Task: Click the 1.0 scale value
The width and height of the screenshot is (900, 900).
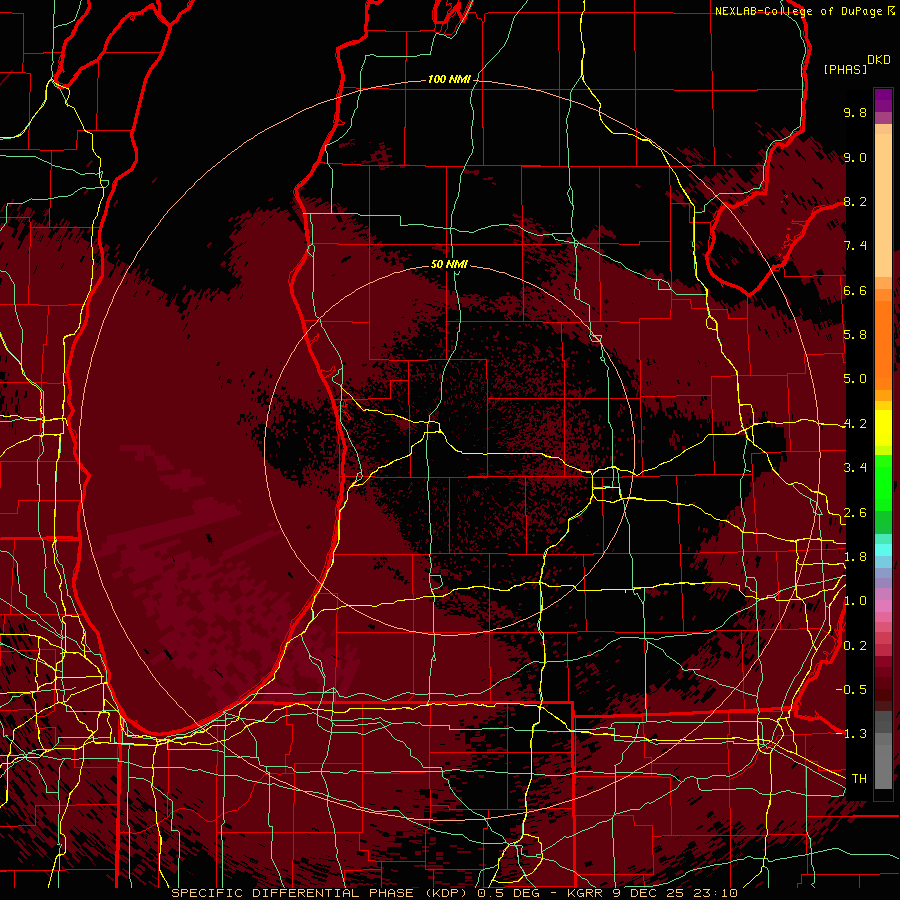Action: tap(855, 601)
